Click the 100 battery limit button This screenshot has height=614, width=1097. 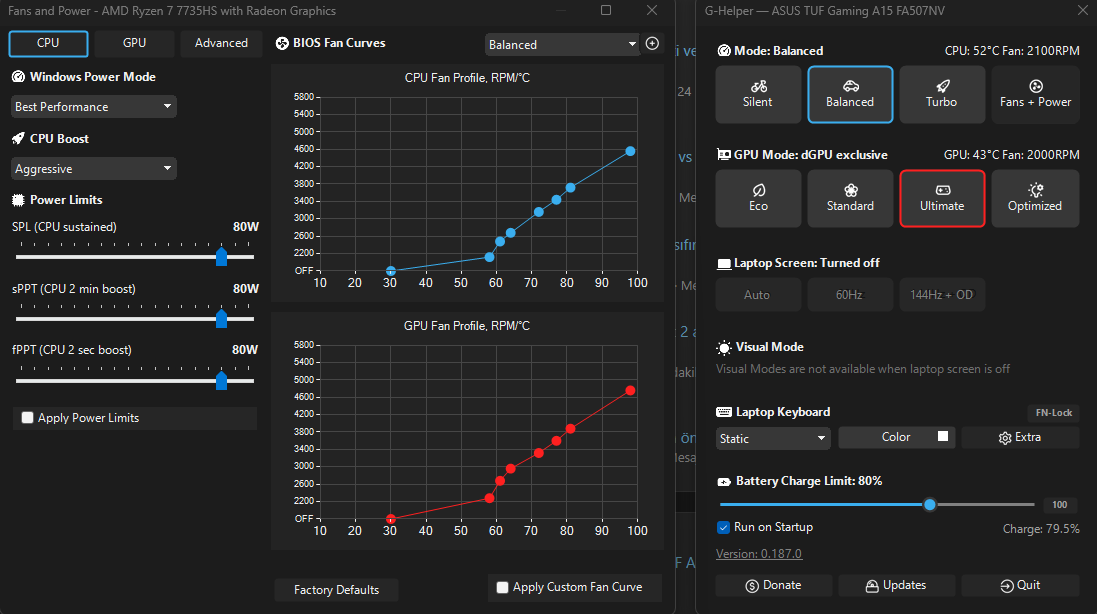[x=1060, y=505]
